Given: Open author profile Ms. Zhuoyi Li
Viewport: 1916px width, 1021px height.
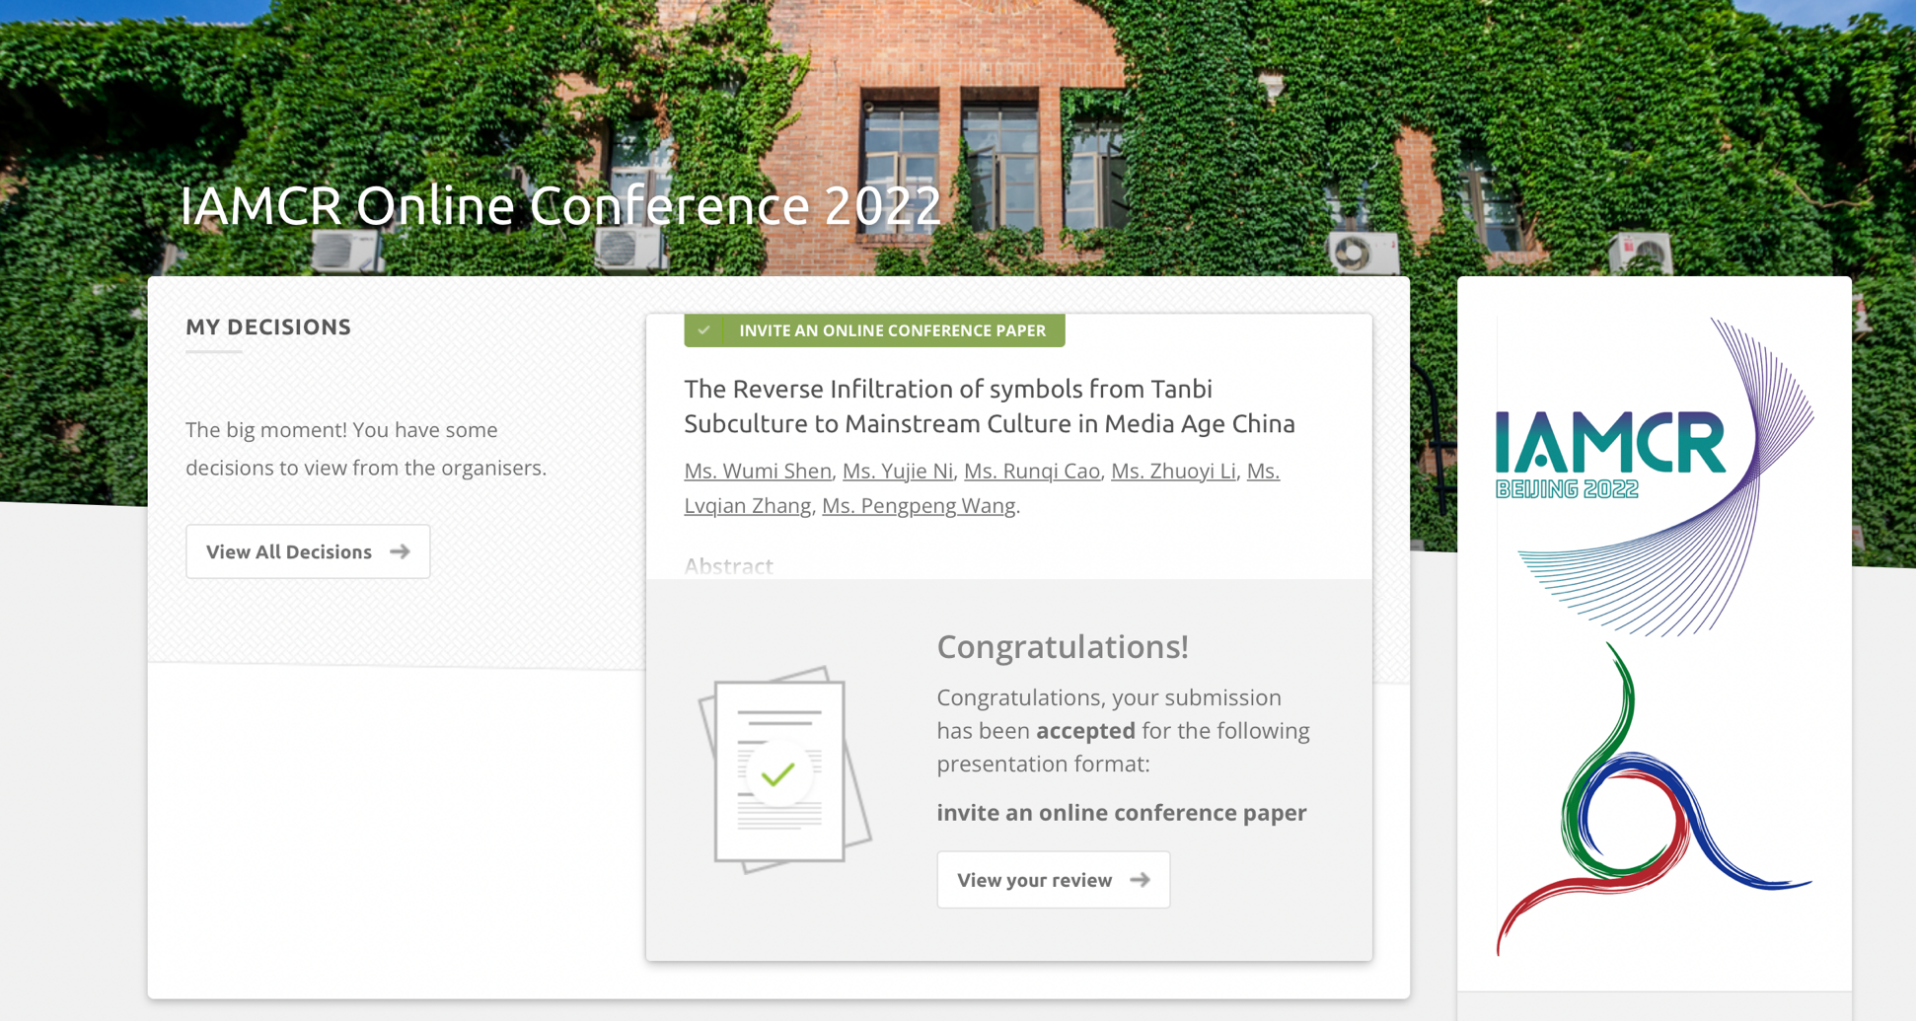Looking at the screenshot, I should (1173, 471).
